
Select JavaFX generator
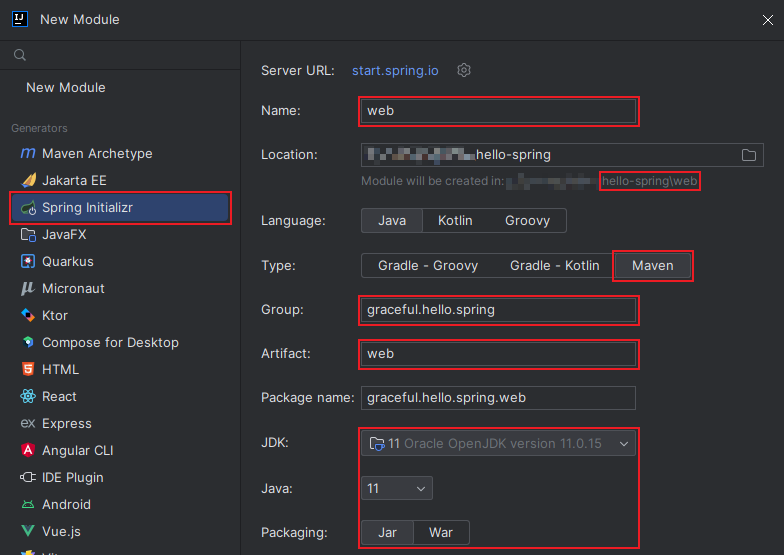tap(120, 234)
